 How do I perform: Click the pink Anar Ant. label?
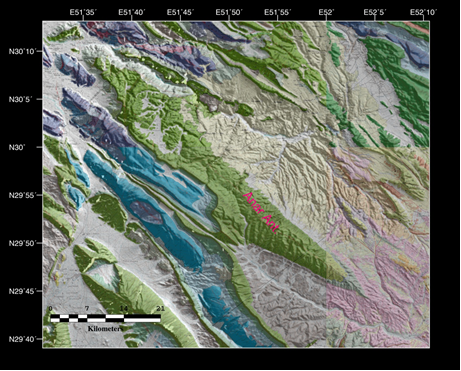(x=261, y=213)
